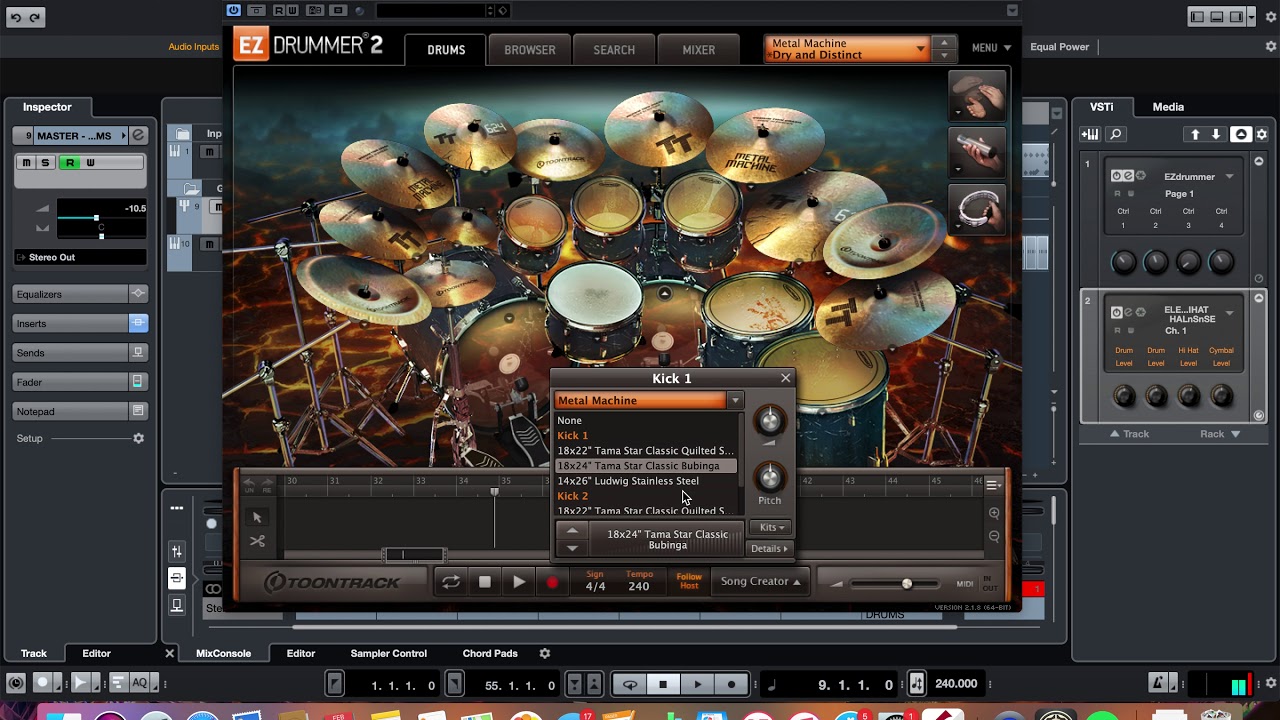
Task: Zoom in on EZdrummer song track
Action: click(x=994, y=513)
